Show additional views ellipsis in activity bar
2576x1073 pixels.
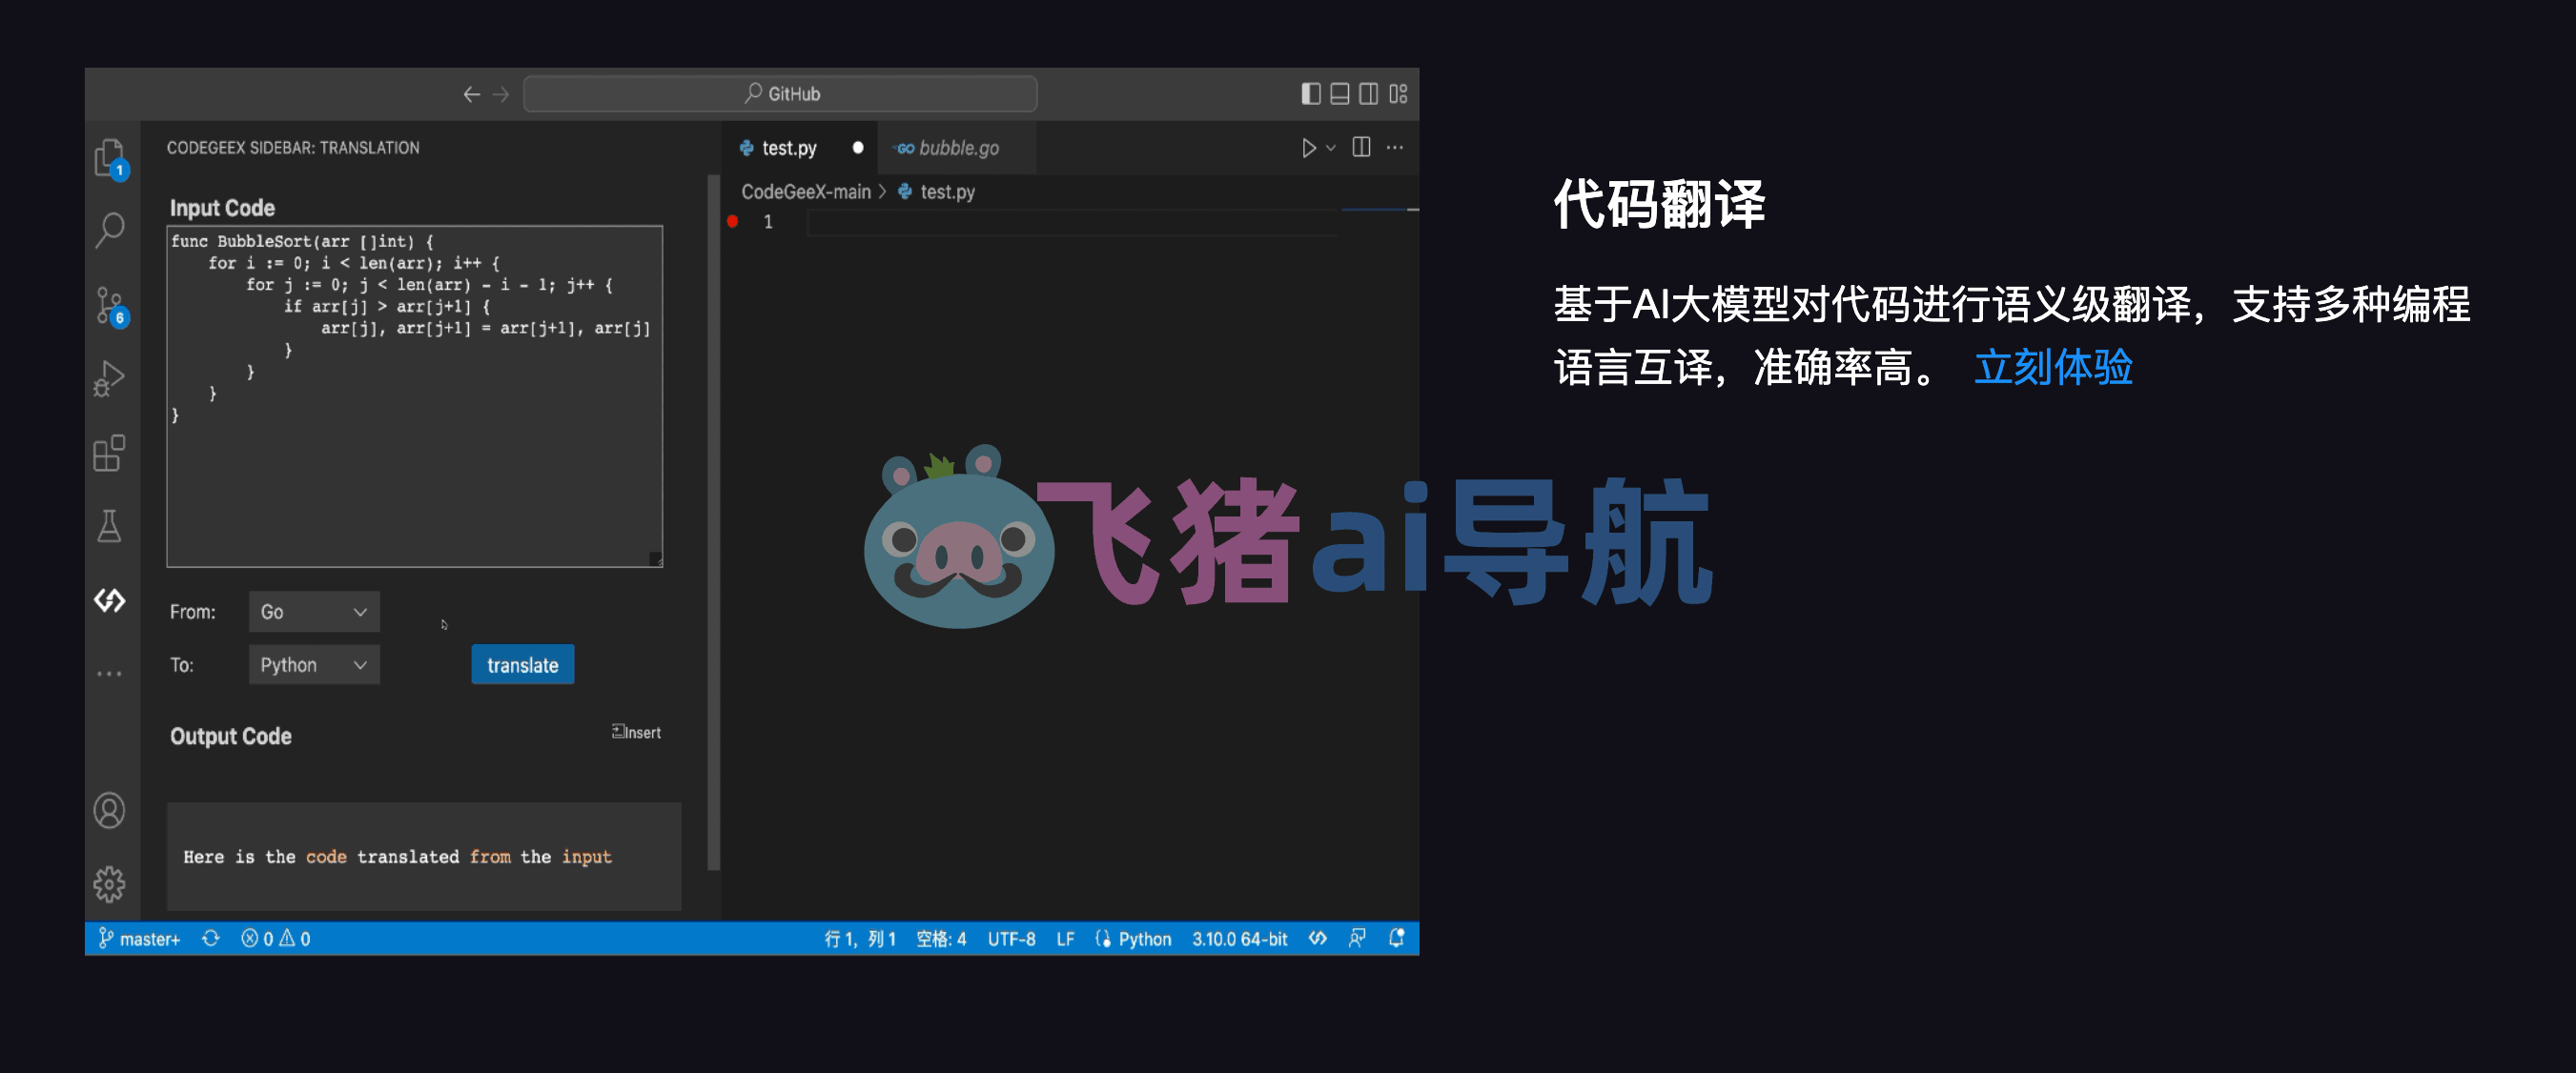point(110,674)
